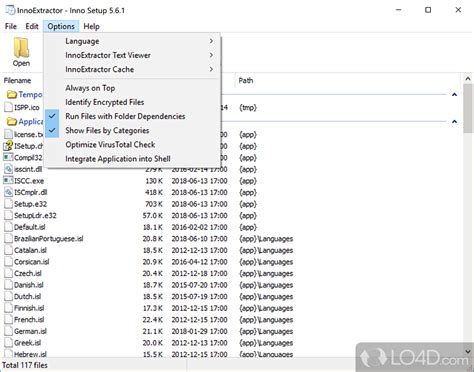Click the scrollbar up arrow
This screenshot has width=474, height=372.
[468, 79]
